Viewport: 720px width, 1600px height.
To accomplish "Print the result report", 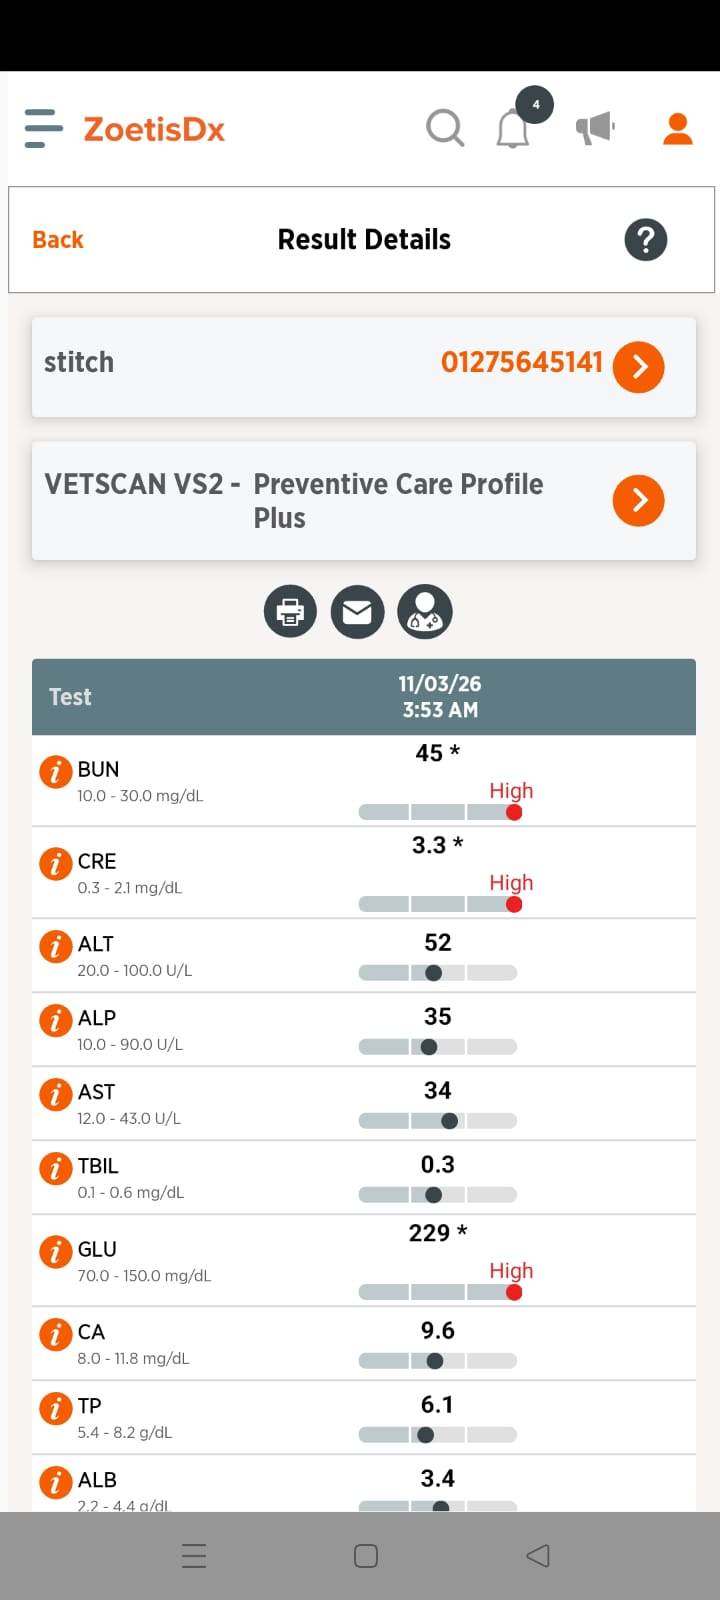I will [290, 611].
